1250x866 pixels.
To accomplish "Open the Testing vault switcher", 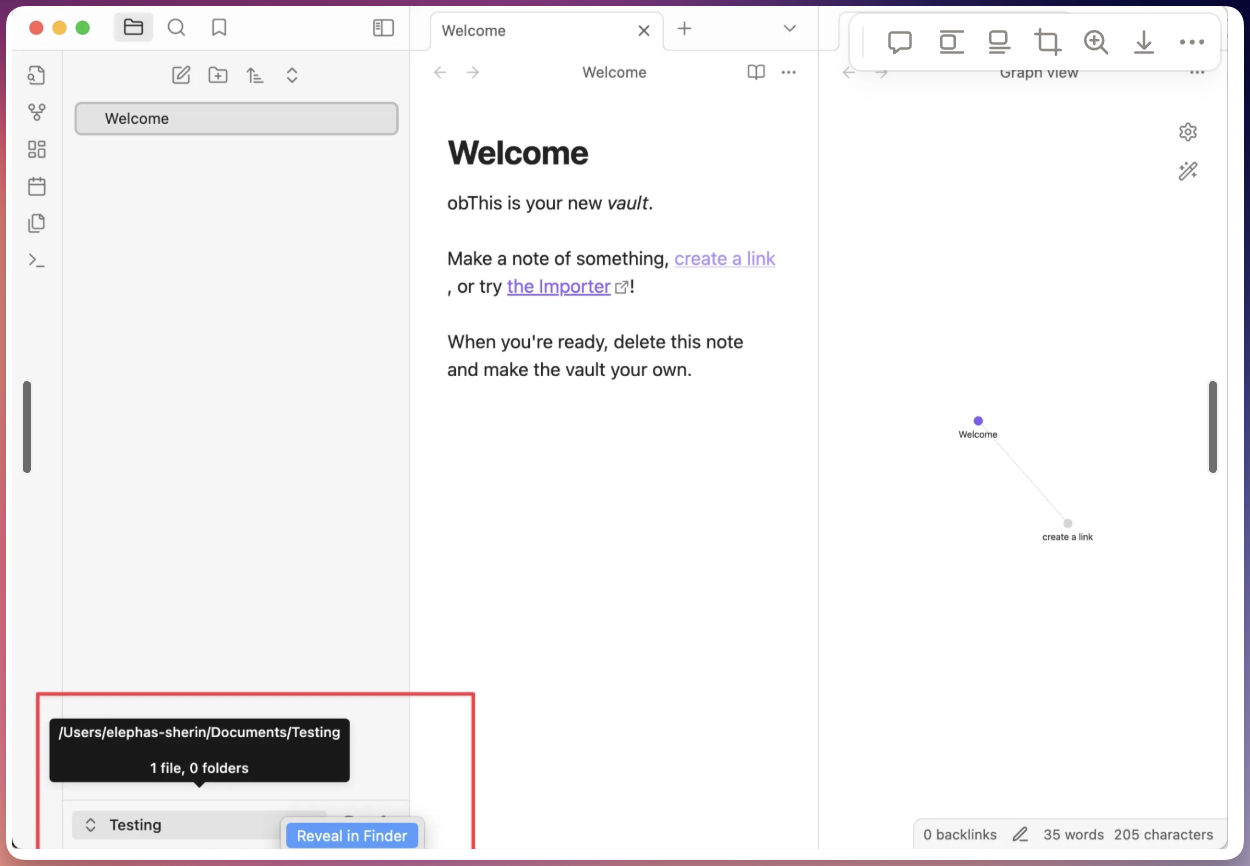I will pyautogui.click(x=199, y=825).
